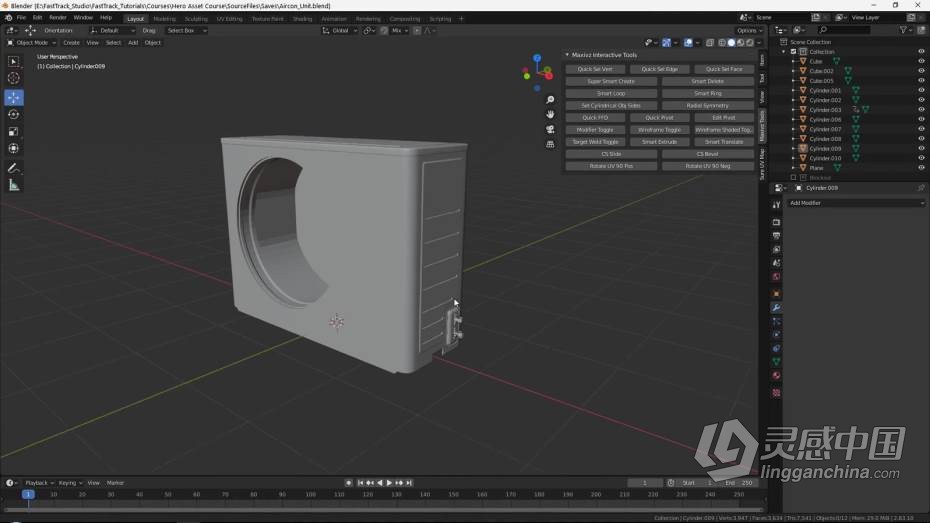The height and width of the screenshot is (523, 930).
Task: Play the animation forward
Action: (x=389, y=483)
